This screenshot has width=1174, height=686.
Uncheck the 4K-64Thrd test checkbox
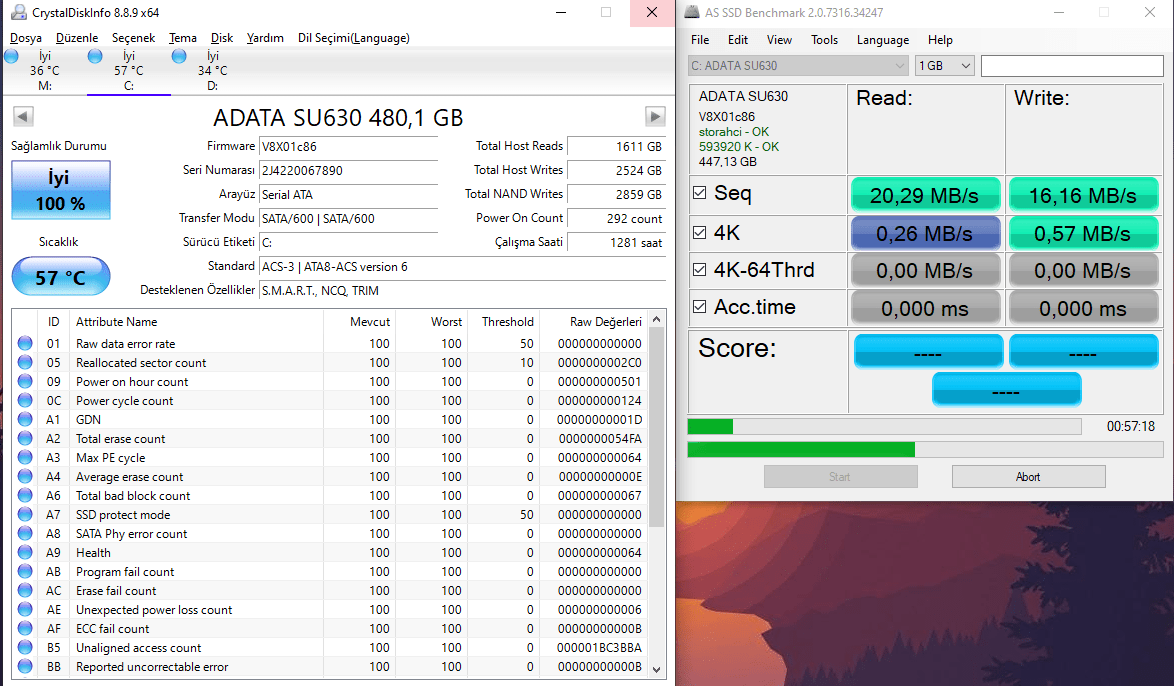699,269
